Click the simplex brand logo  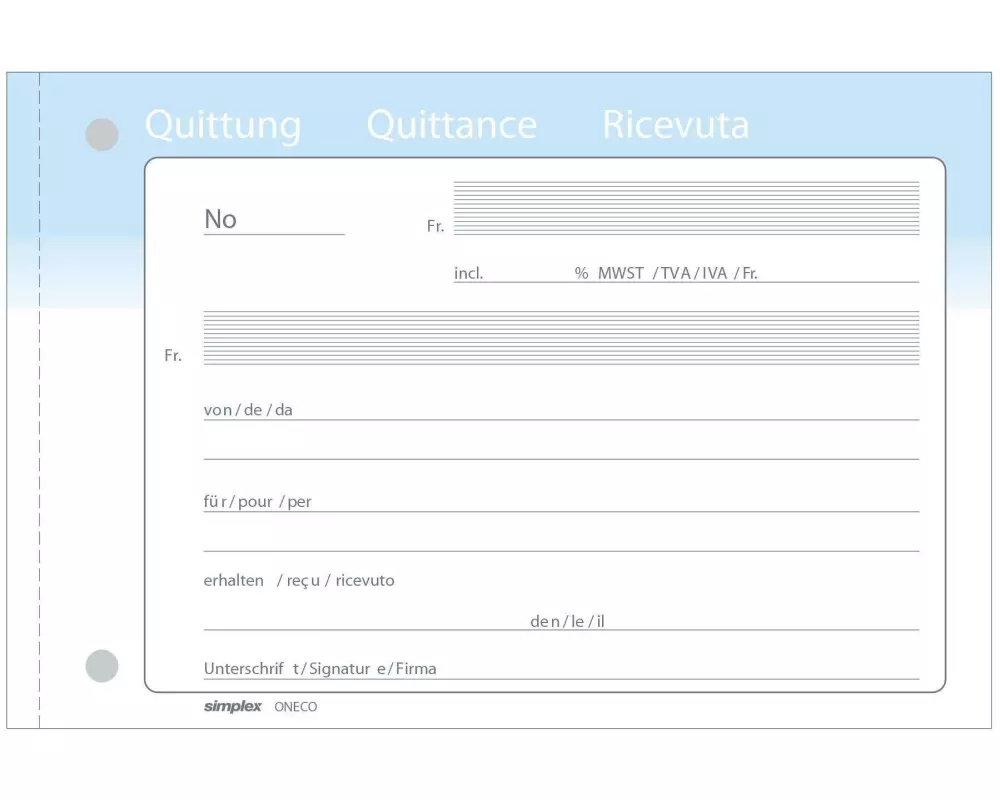click(x=232, y=707)
